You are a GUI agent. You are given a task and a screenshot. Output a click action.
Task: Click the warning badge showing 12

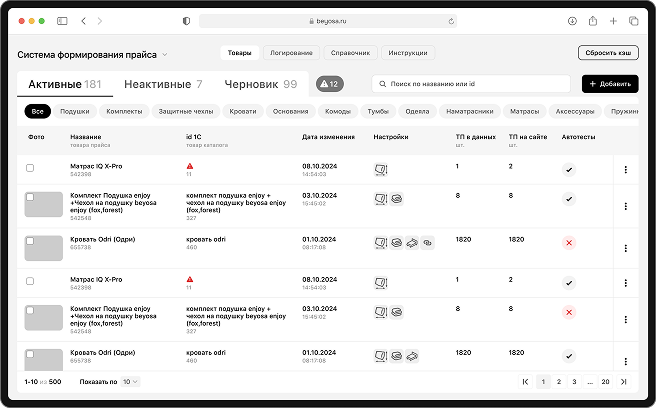pyautogui.click(x=330, y=84)
